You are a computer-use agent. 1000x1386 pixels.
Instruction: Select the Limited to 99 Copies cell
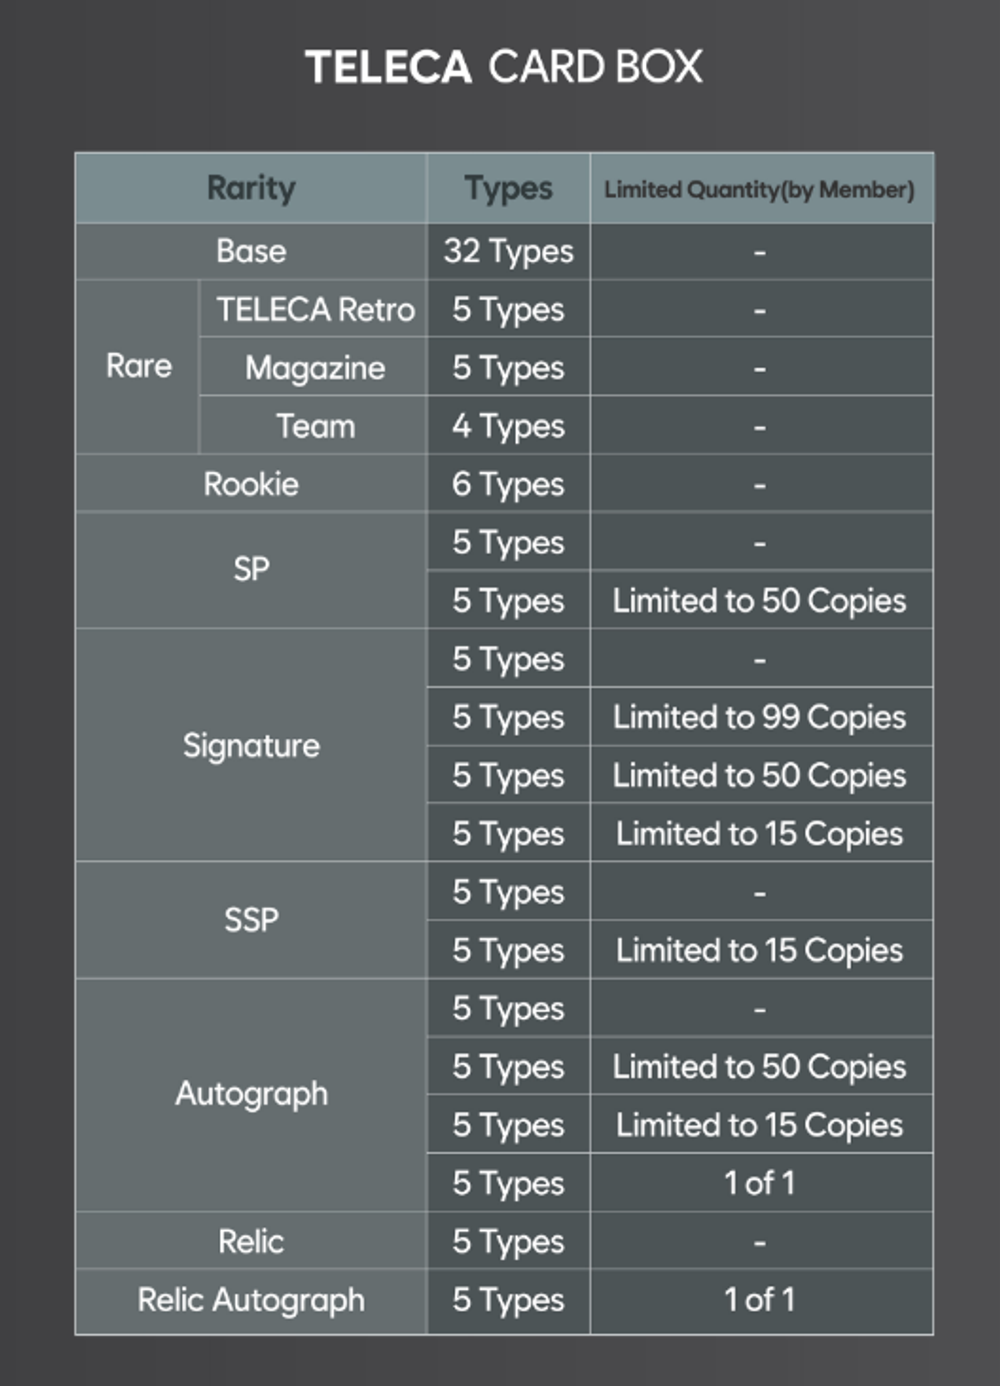761,717
